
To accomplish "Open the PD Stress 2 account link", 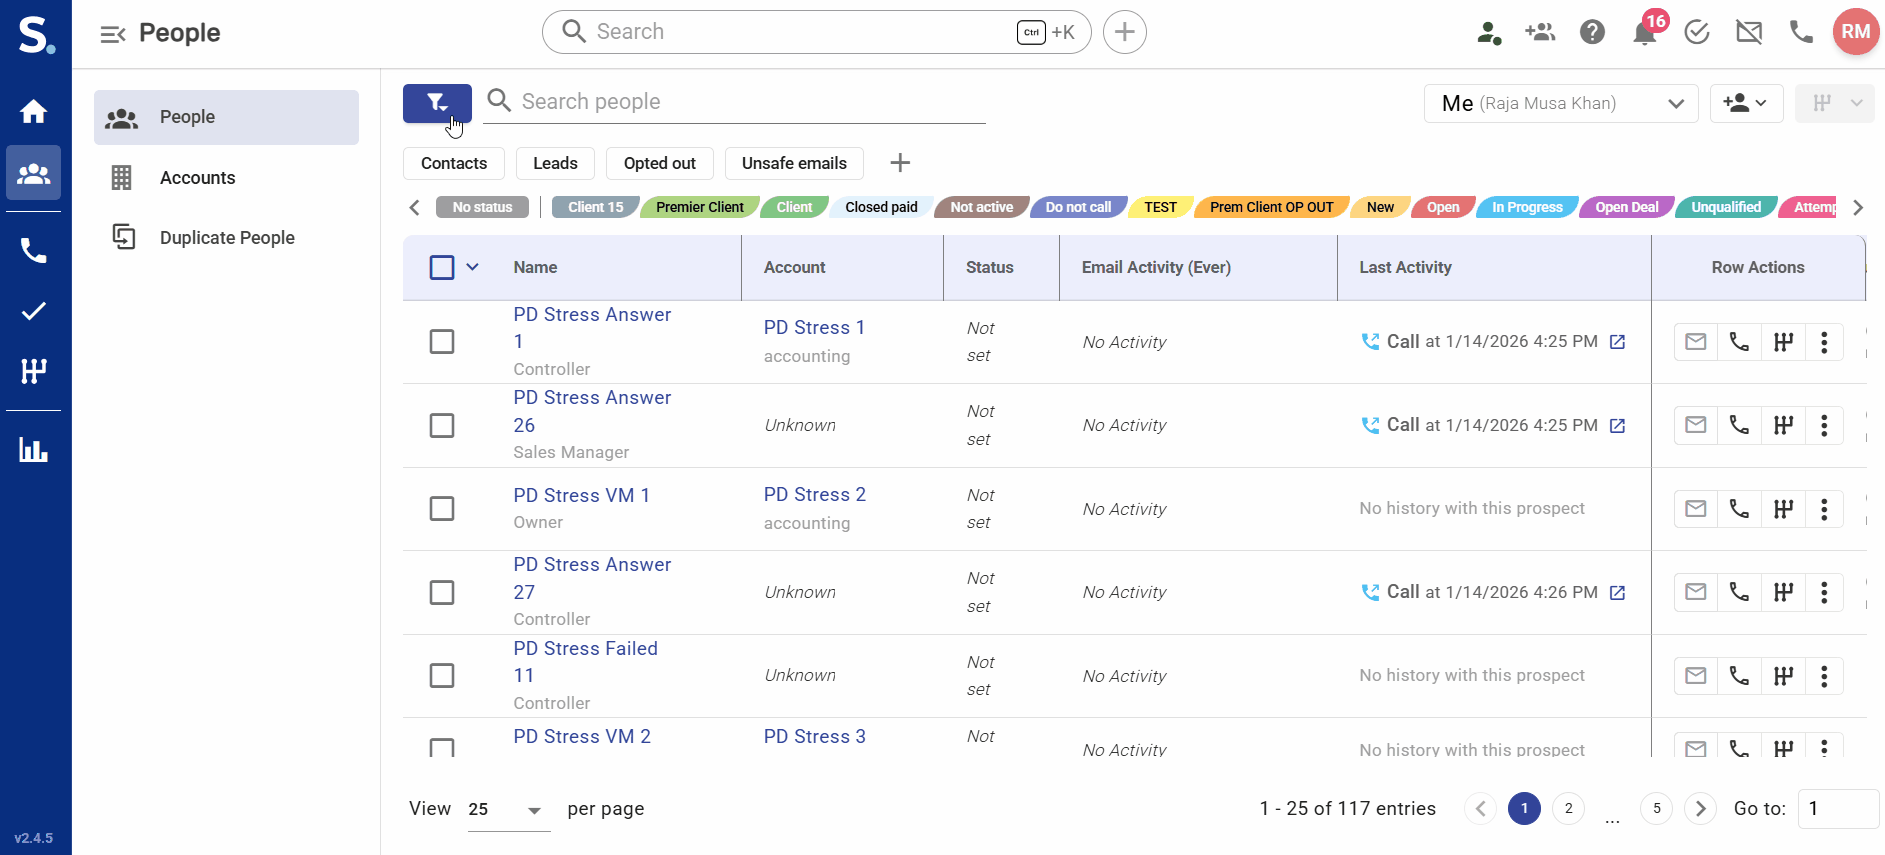I will [814, 495].
